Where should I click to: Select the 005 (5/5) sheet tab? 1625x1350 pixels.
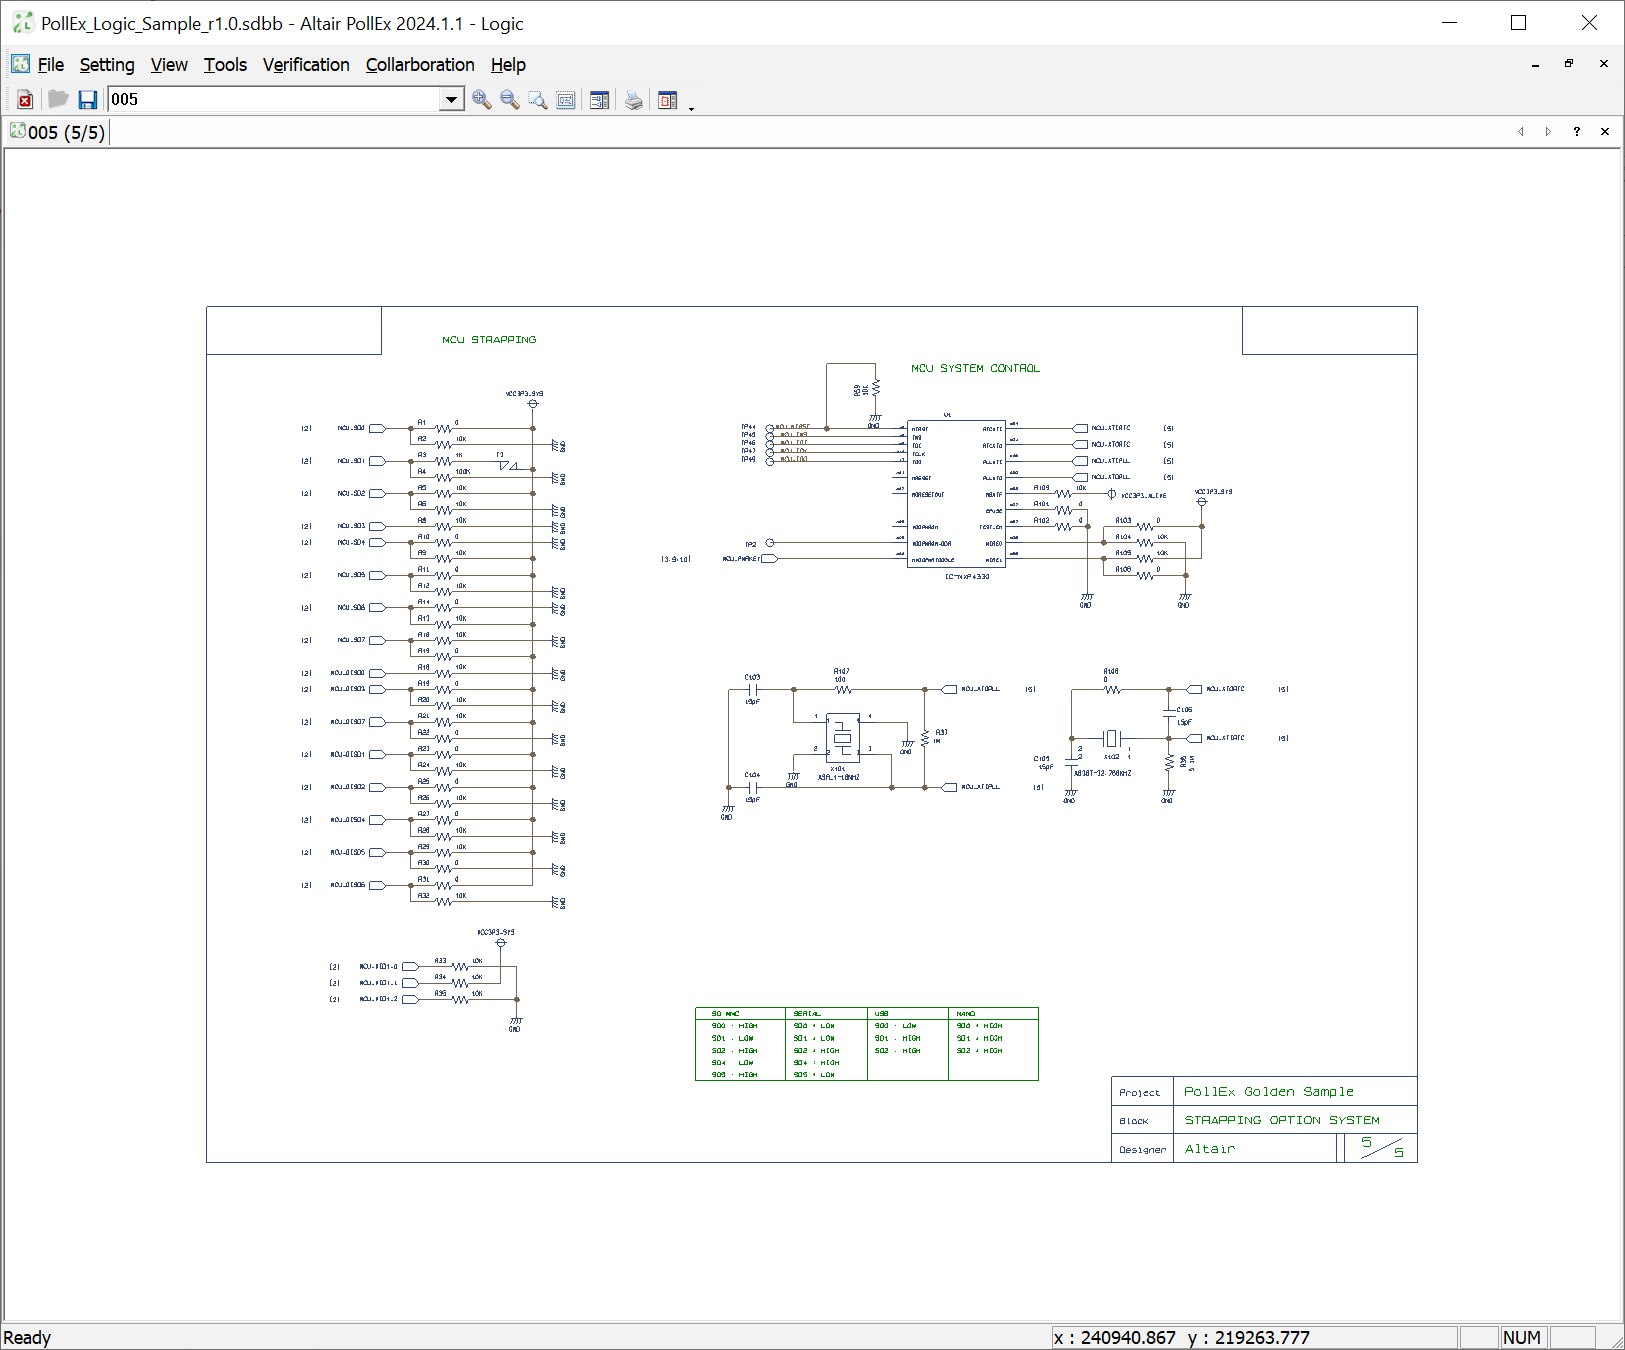(x=58, y=132)
